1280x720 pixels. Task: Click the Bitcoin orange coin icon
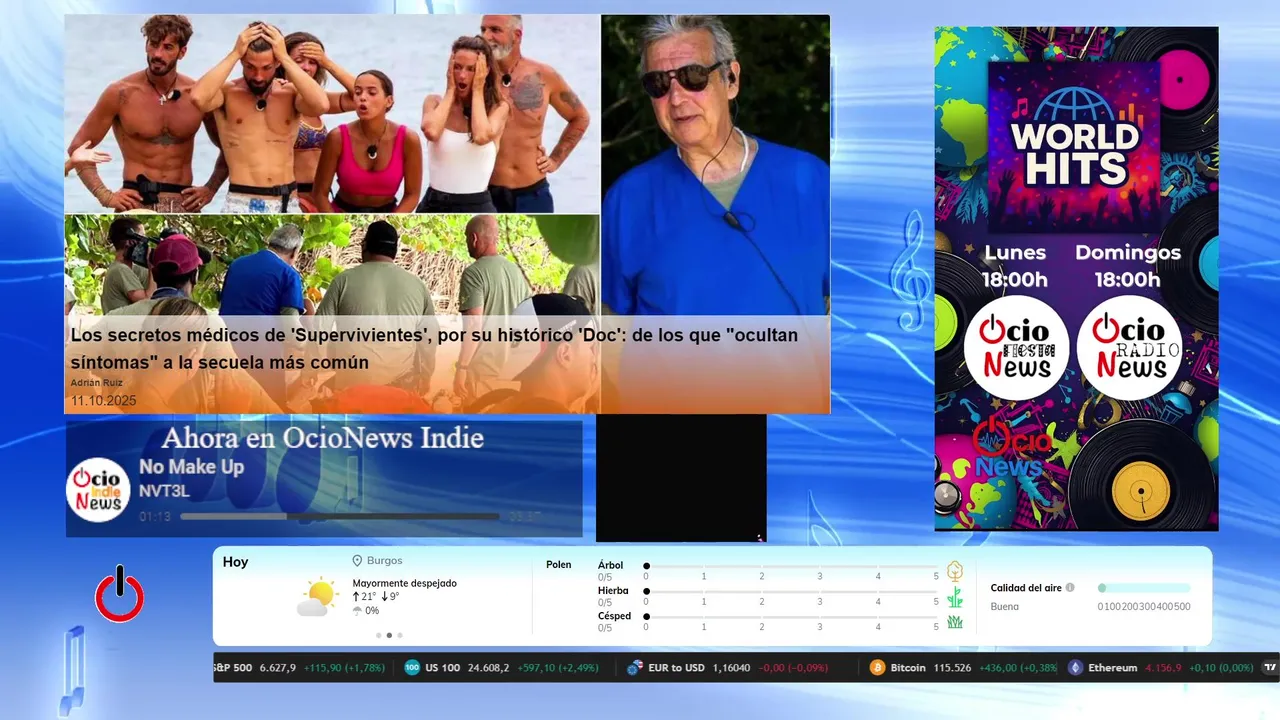877,667
